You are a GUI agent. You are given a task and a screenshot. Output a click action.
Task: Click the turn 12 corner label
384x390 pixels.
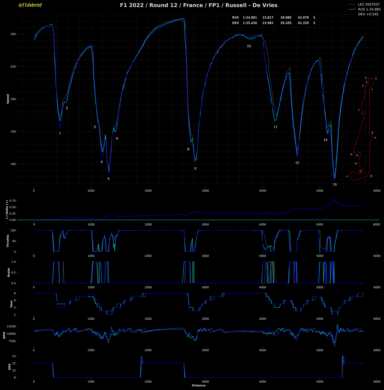[297, 163]
